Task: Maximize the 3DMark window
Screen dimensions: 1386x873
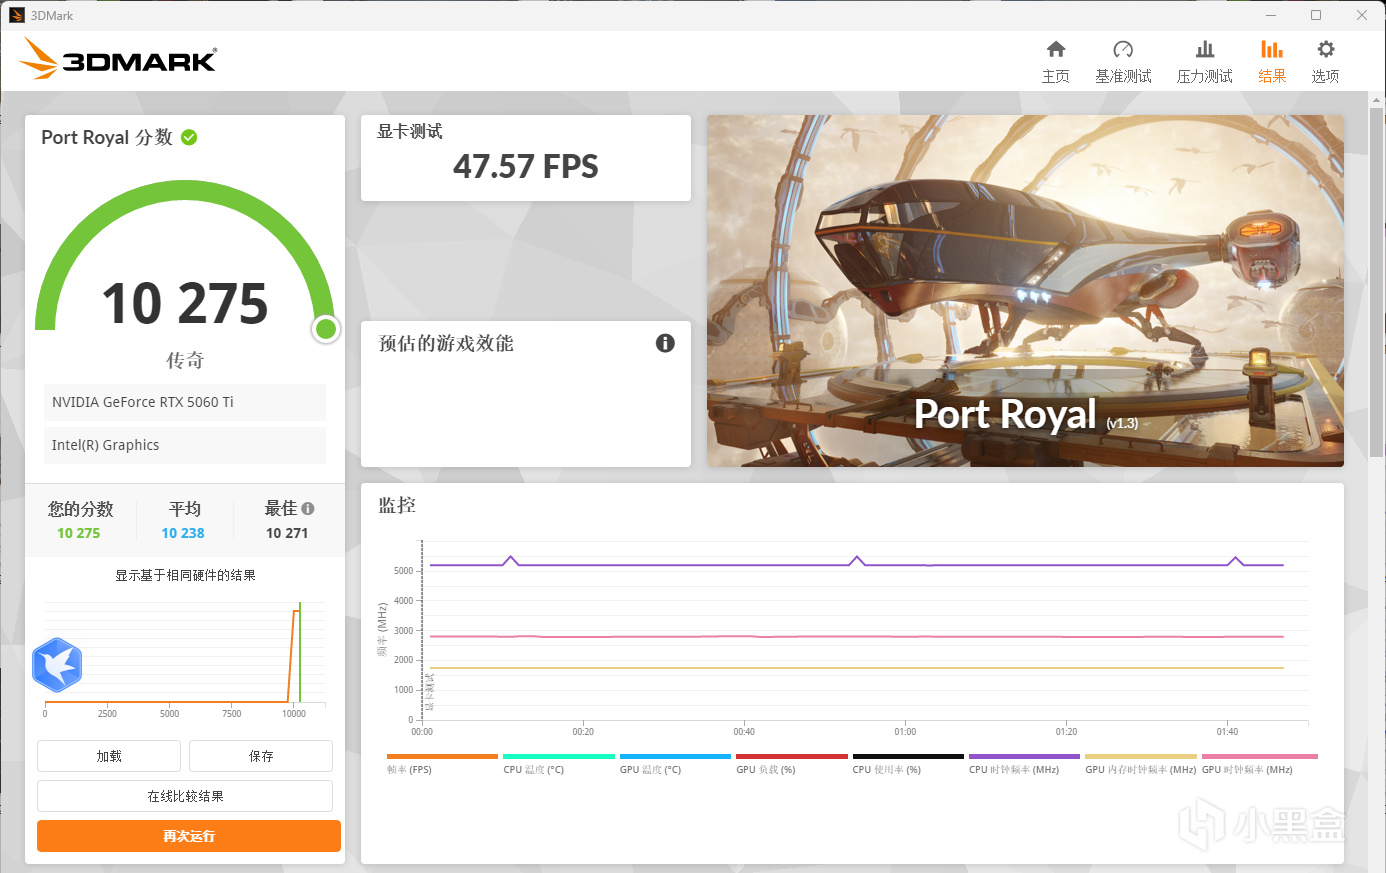Action: [1316, 15]
